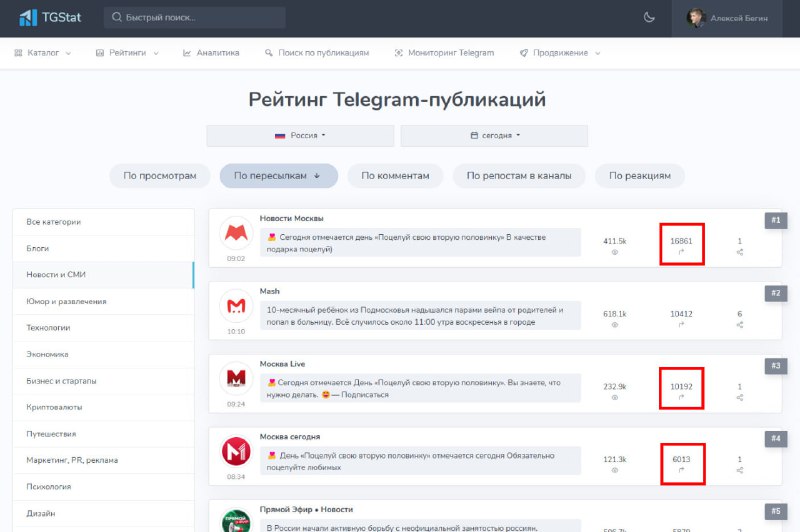
Task: Sort By По репостам в каналы
Action: coord(519,175)
